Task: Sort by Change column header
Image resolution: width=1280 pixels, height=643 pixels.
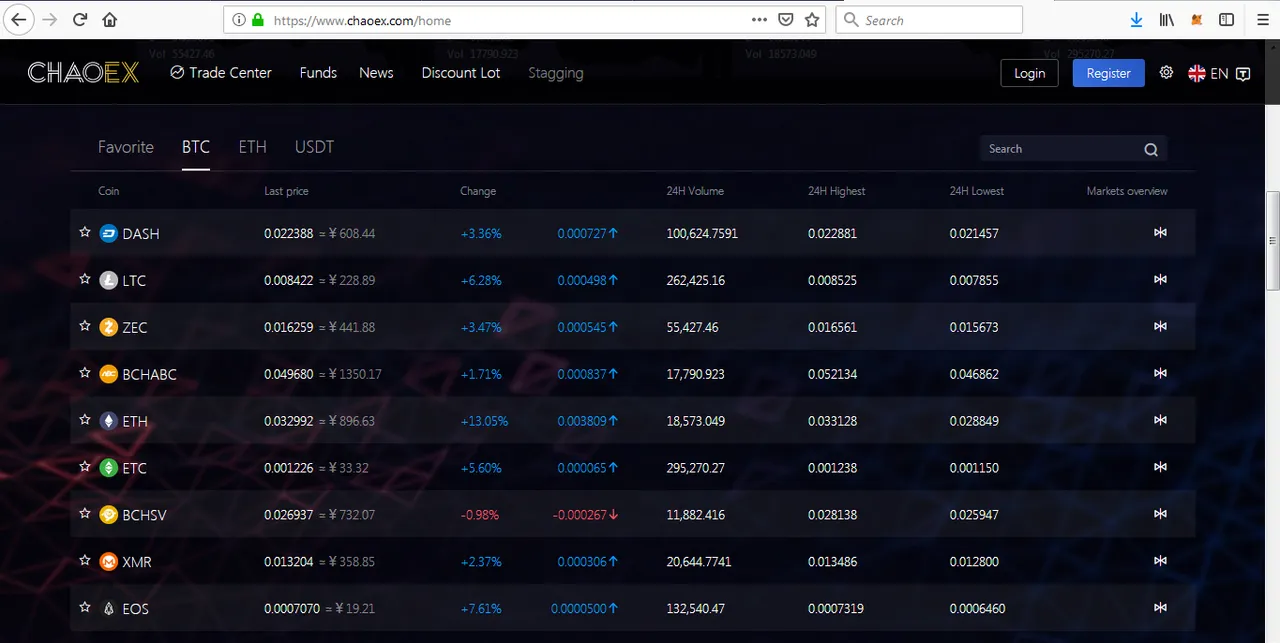Action: (478, 191)
